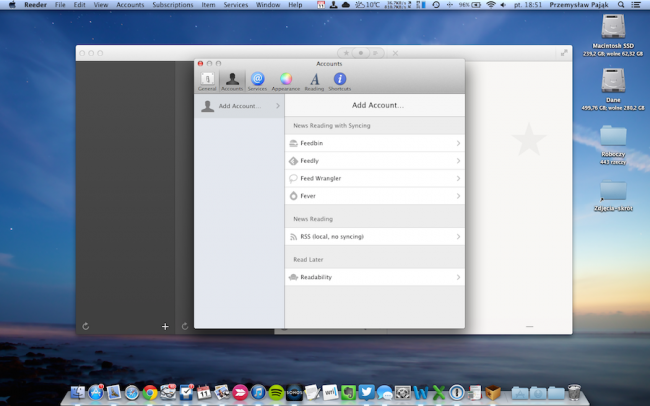This screenshot has width=650, height=406.
Task: Click the Wi-Fi status icon
Action: [491, 5]
